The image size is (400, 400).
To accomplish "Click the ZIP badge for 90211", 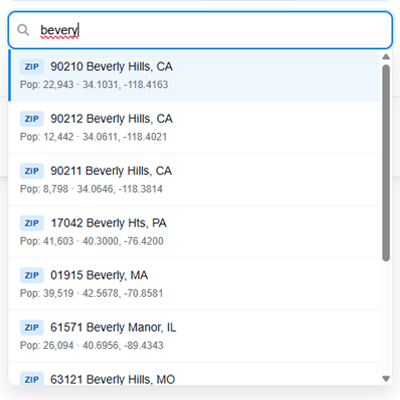I will point(32,171).
